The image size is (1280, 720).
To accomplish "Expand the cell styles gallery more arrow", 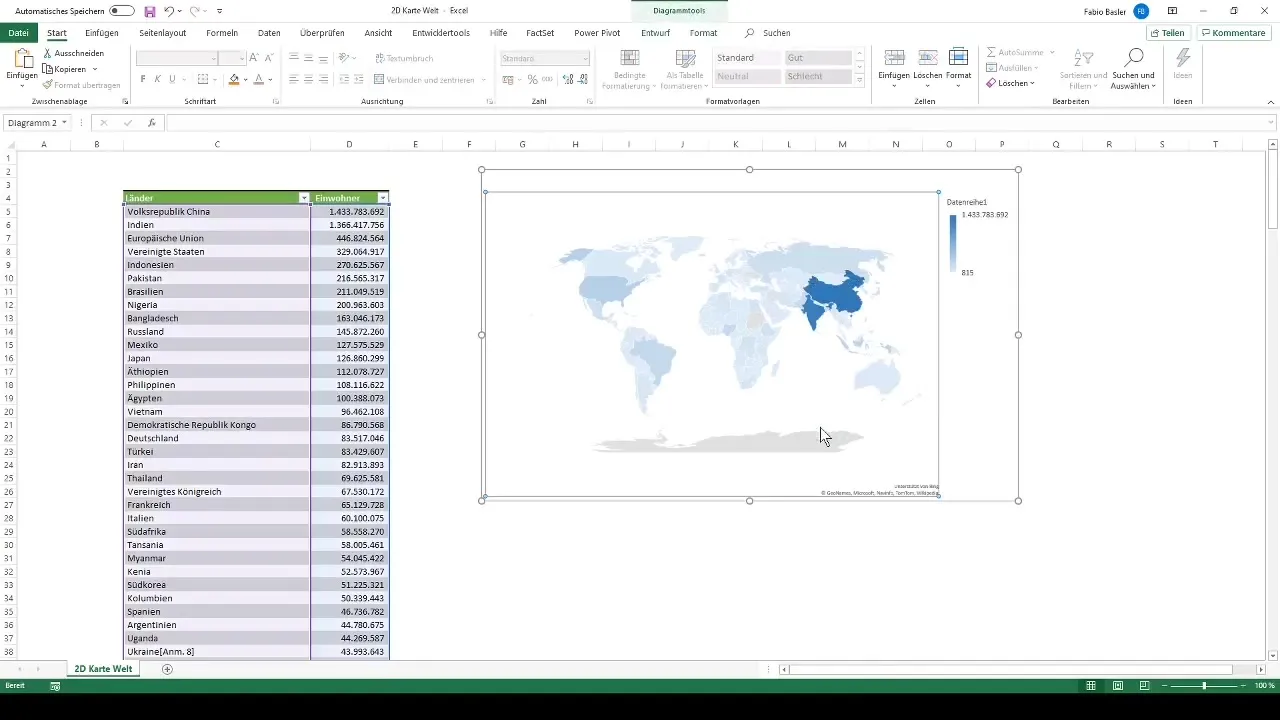I will point(860,79).
